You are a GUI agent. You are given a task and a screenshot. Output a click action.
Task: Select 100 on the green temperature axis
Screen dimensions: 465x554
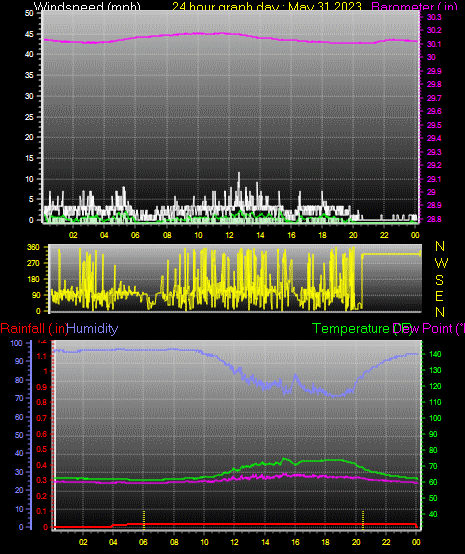pos(435,418)
